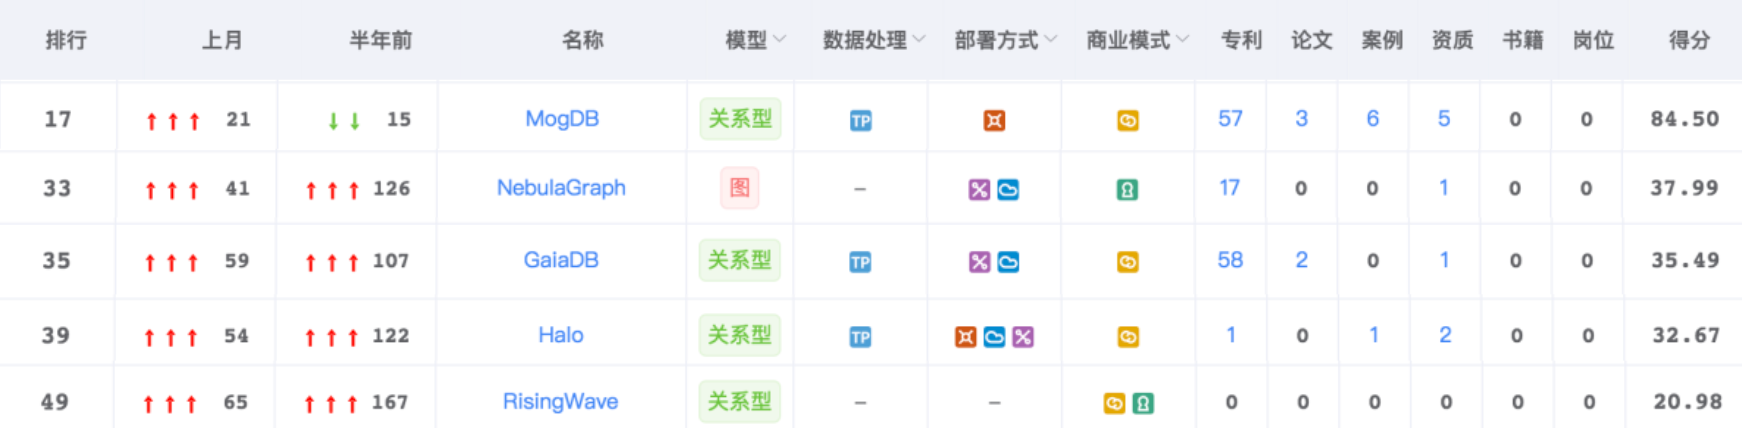Click last month rank 41
This screenshot has width=1742, height=428.
tap(238, 188)
